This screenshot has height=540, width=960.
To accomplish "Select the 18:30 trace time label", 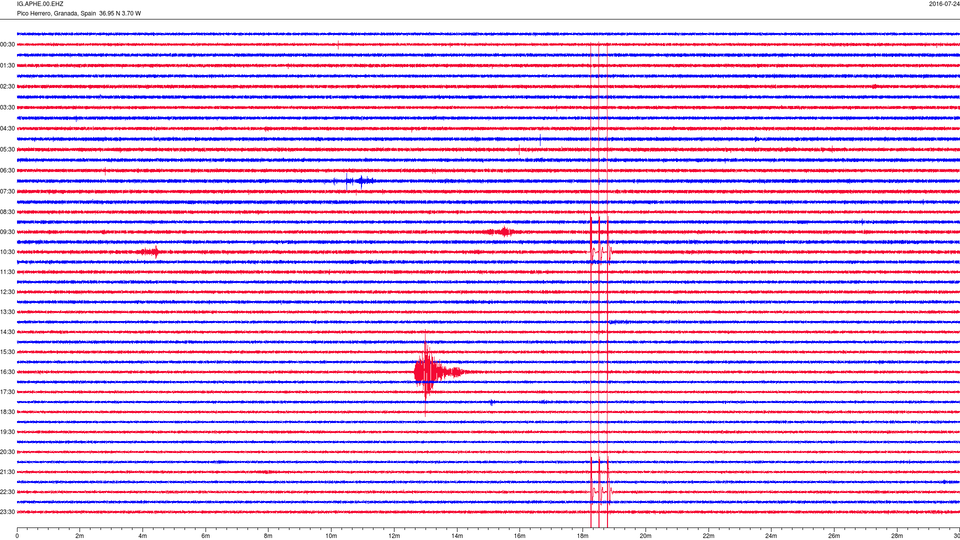I will point(7,412).
